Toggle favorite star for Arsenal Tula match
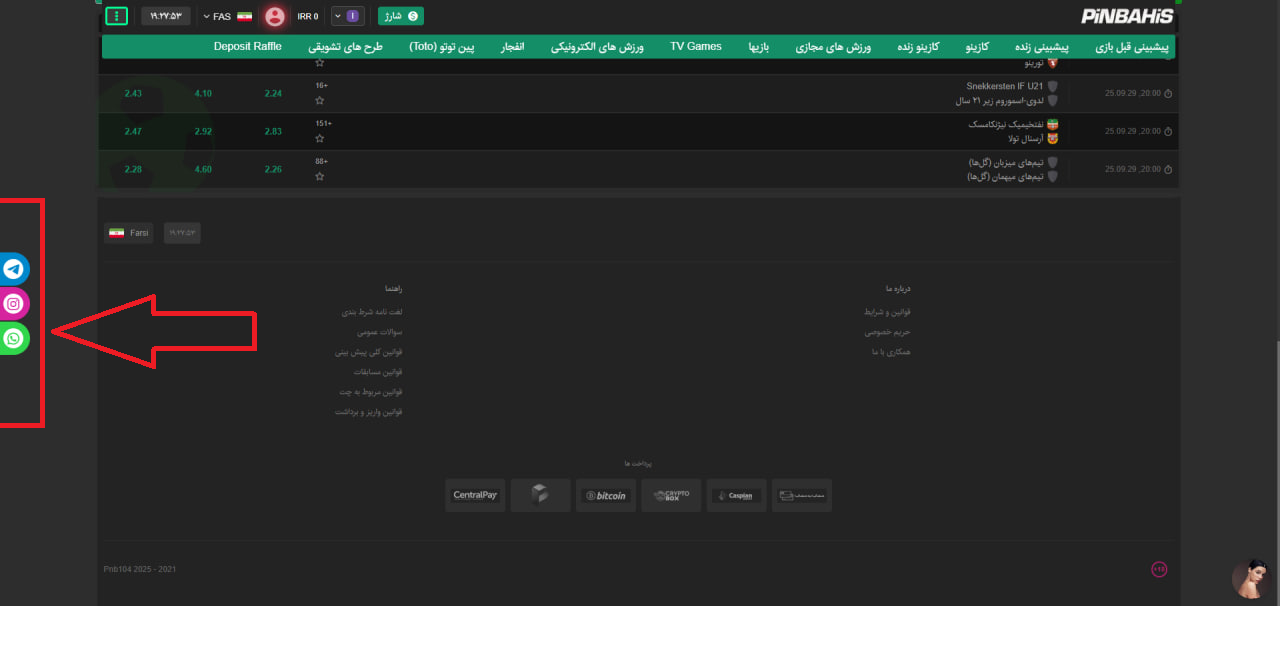The height and width of the screenshot is (648, 1280). (x=320, y=139)
